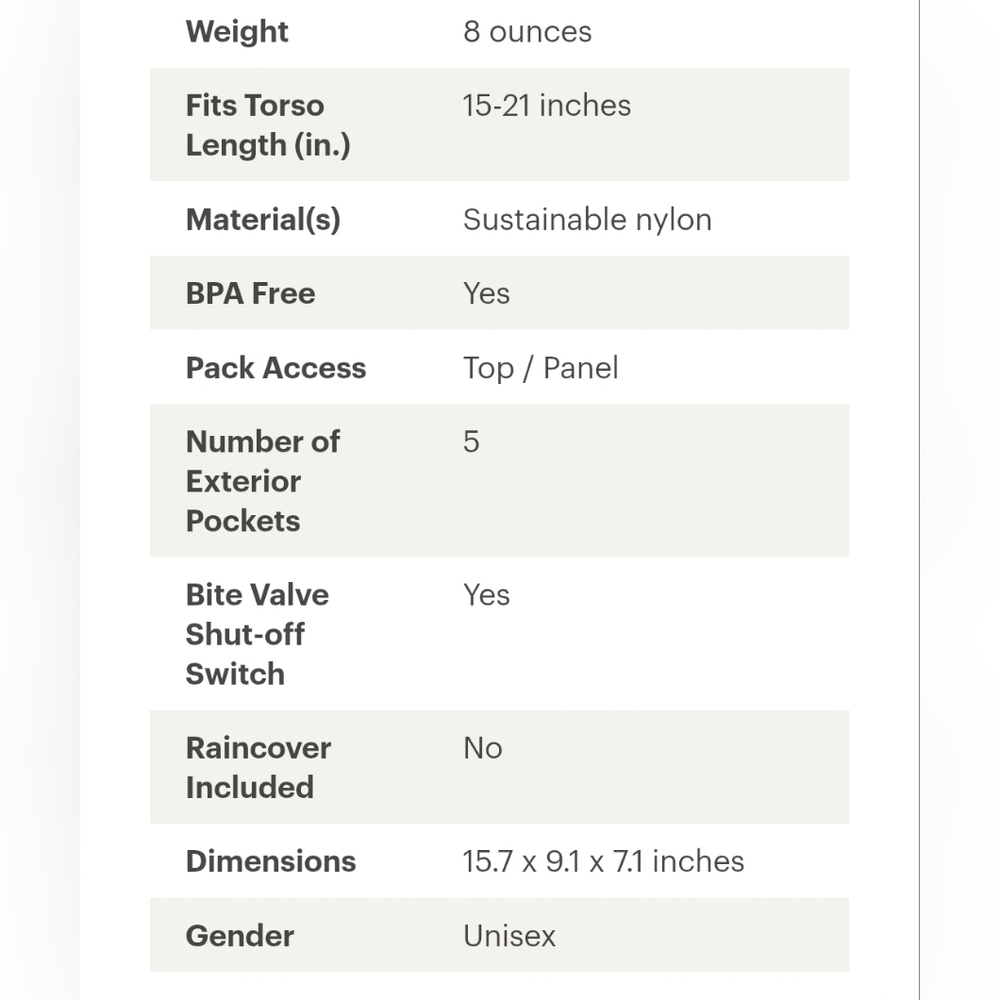Click the 15-21 inches value
This screenshot has height=1000, width=1000.
coord(547,105)
